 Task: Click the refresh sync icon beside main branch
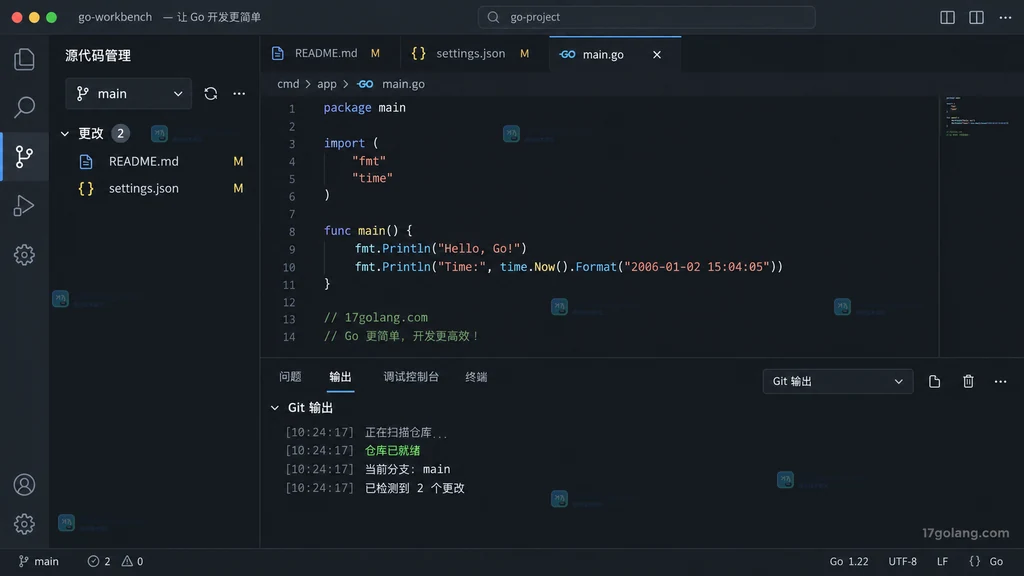pos(210,93)
